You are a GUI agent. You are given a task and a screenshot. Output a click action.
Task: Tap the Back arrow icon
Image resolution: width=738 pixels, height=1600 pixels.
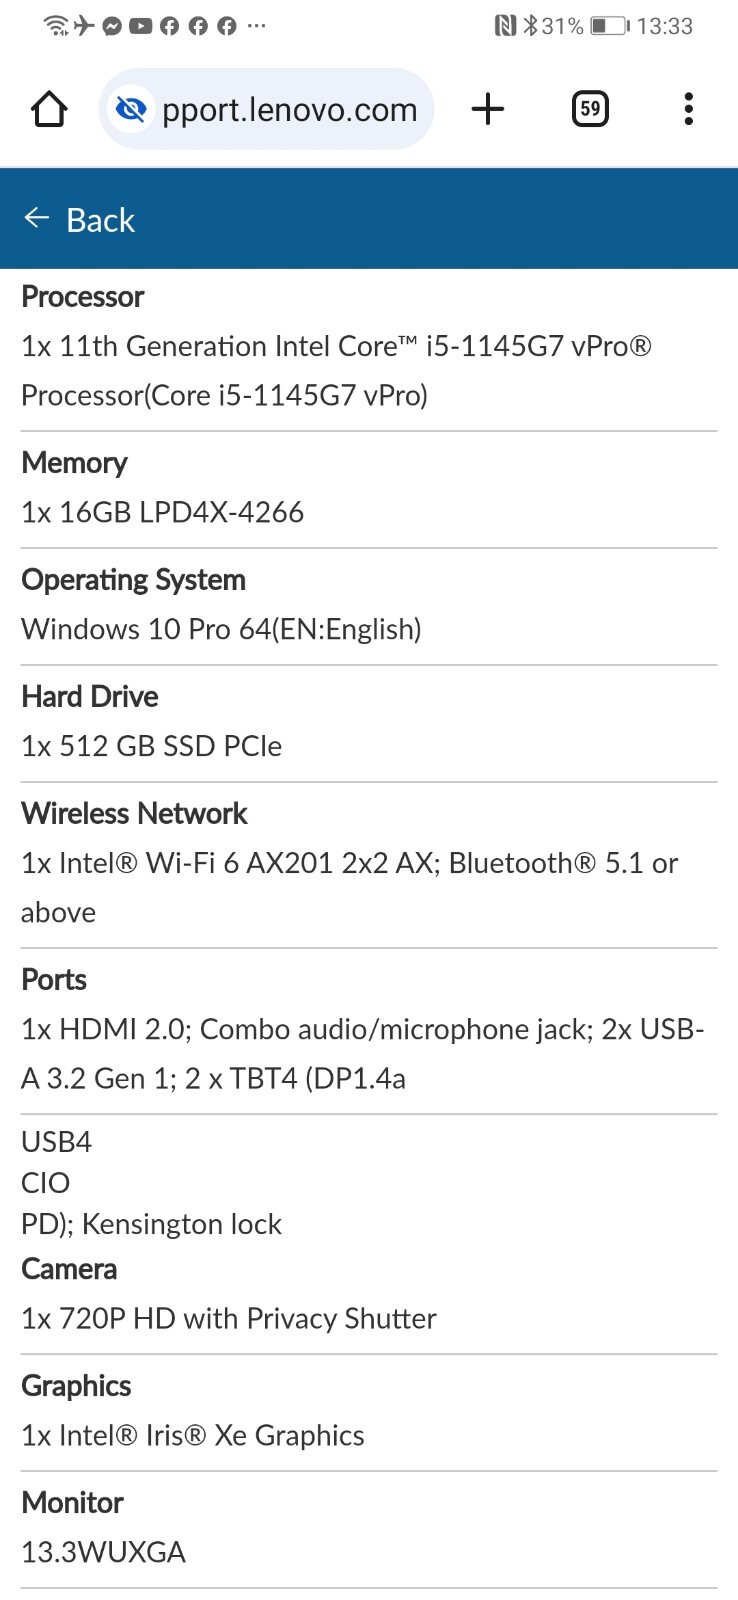(37, 219)
